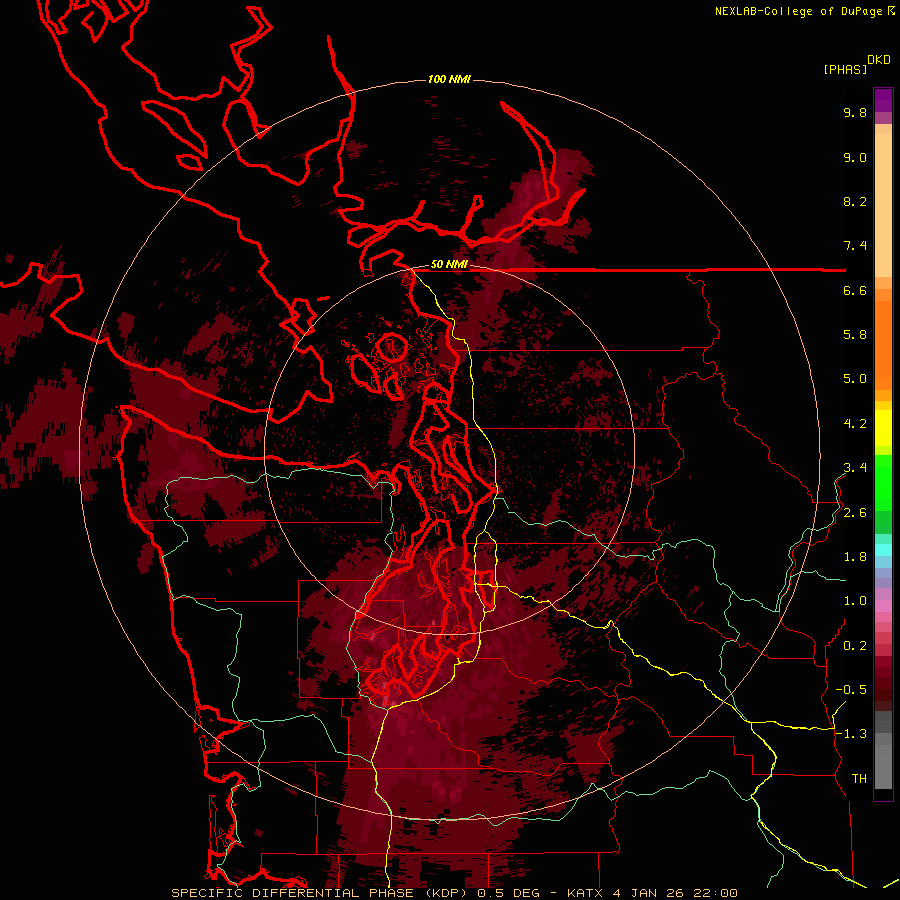Click the 5.8 value on the color scale

pyautogui.click(x=855, y=334)
